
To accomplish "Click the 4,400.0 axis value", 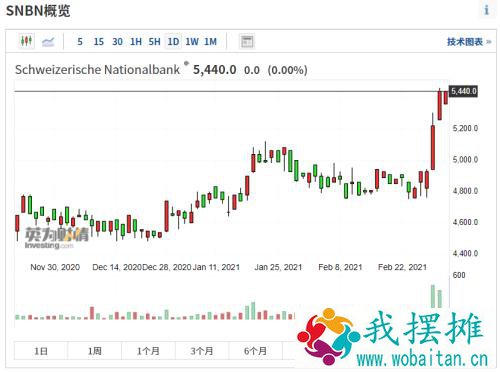I will [x=465, y=253].
